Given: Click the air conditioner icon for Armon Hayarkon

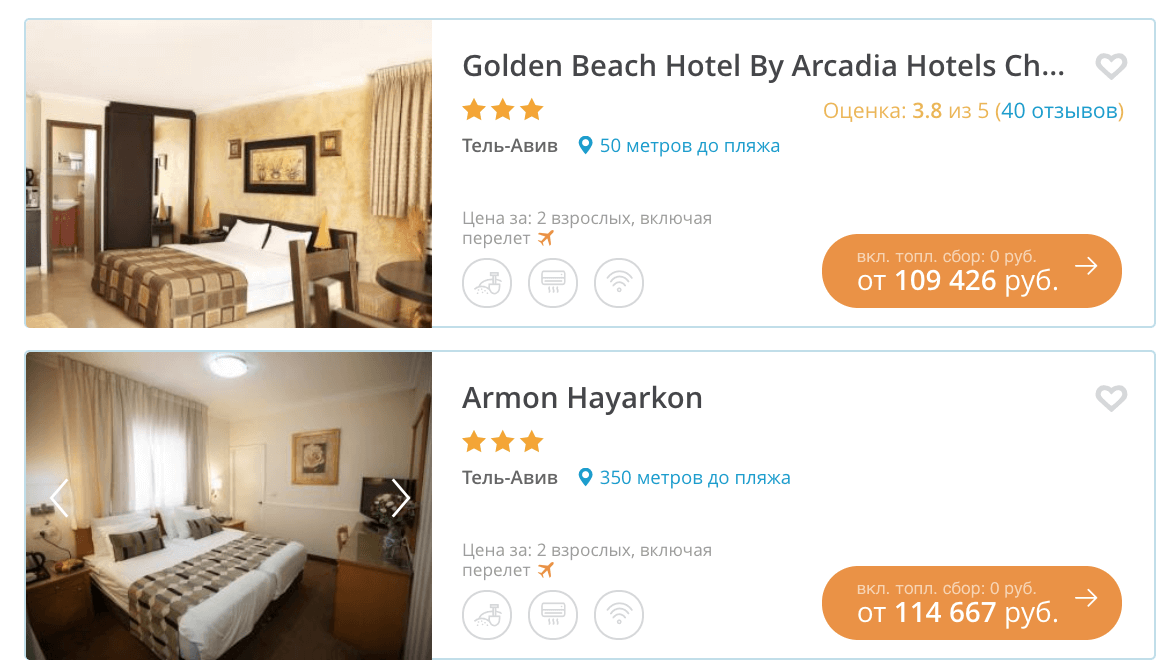Looking at the screenshot, I should point(553,615).
